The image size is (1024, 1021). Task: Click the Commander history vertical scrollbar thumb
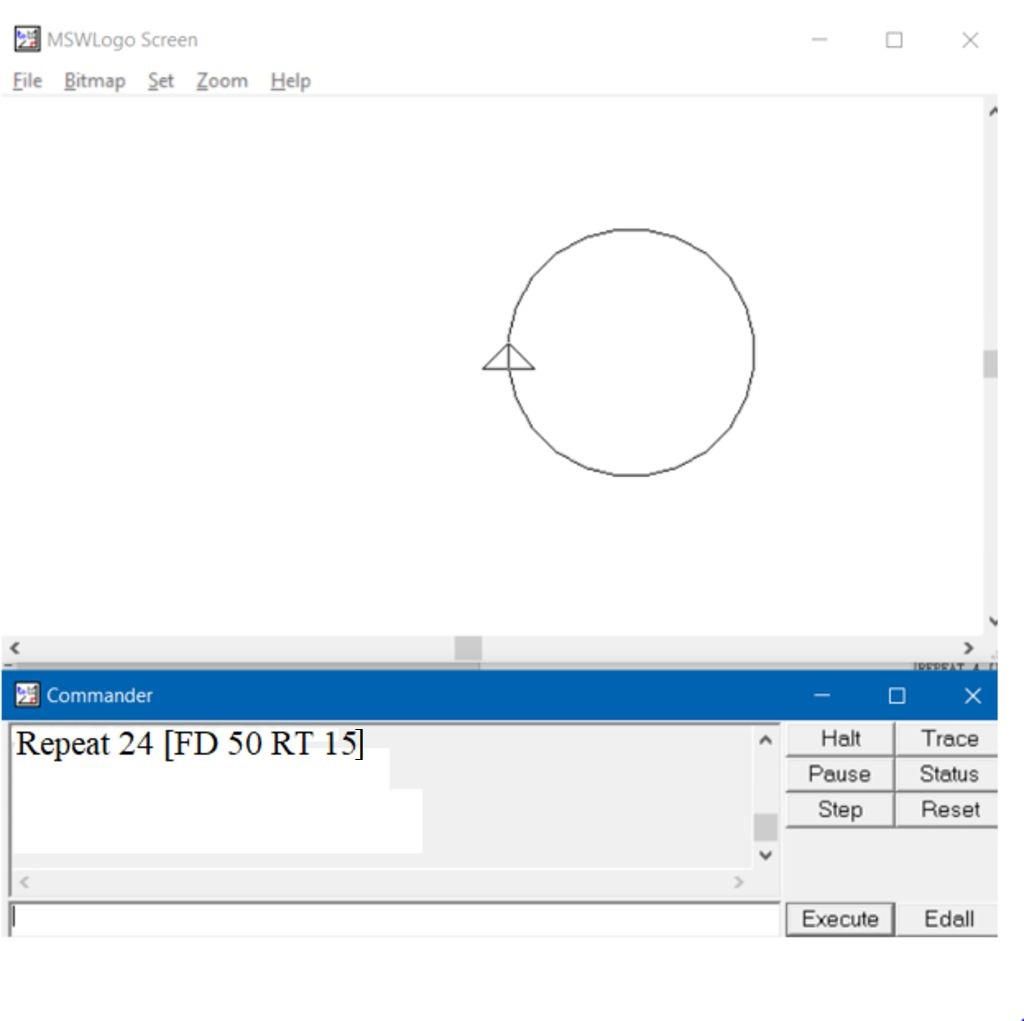point(765,828)
